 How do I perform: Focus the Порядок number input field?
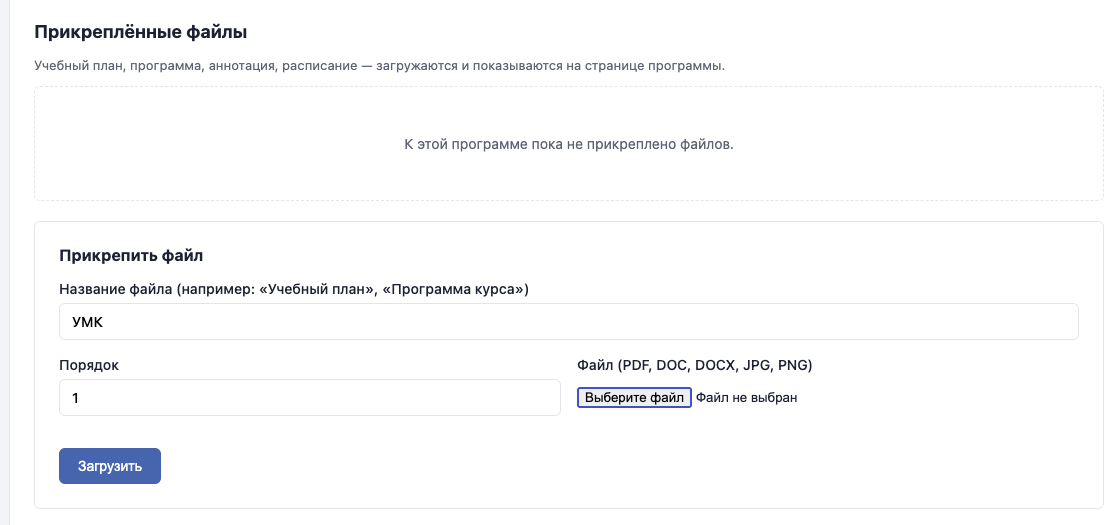(x=309, y=397)
